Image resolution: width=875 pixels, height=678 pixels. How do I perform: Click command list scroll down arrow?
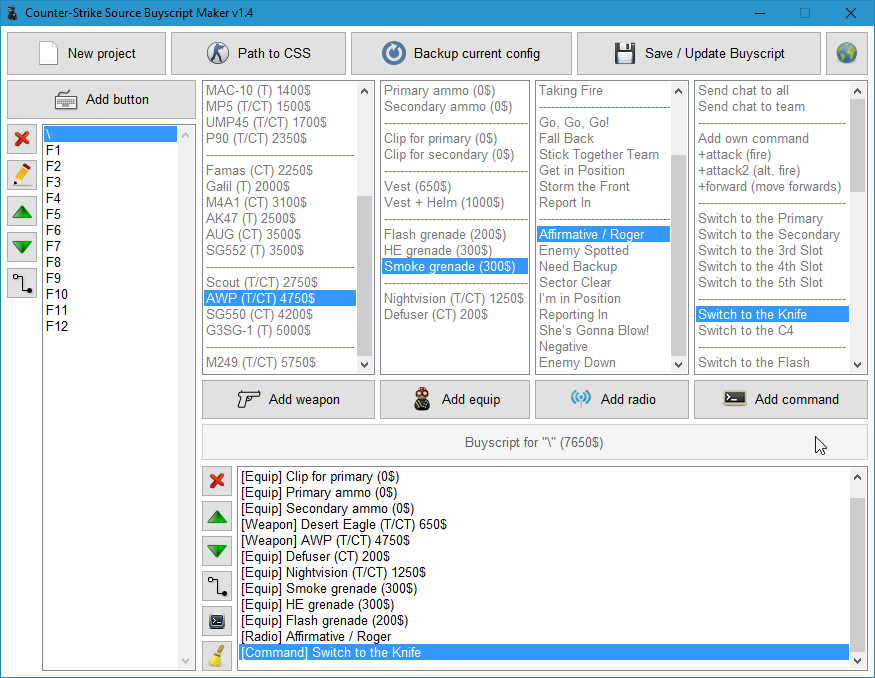pos(858,364)
